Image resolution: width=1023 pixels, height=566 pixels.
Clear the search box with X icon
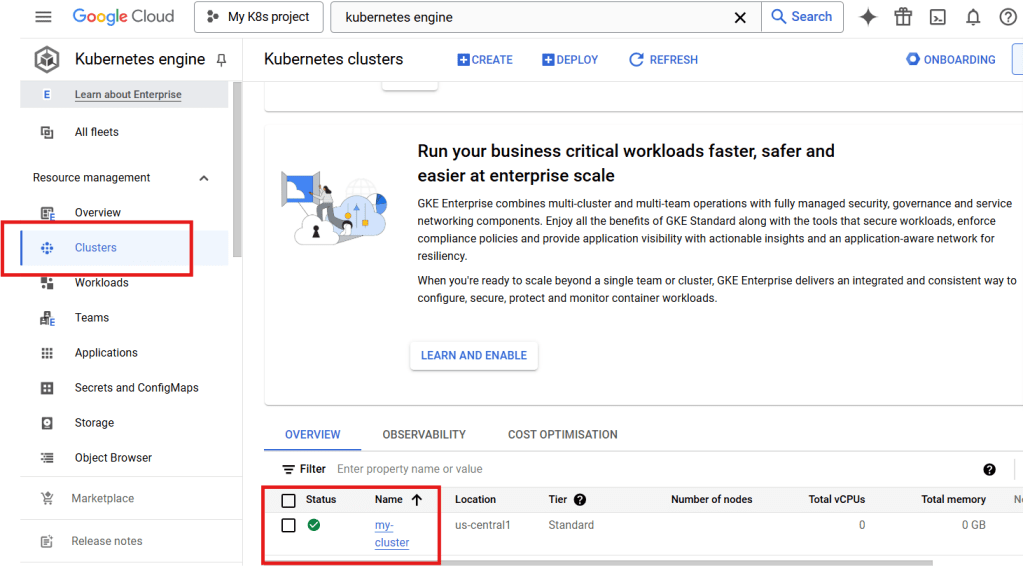[740, 18]
